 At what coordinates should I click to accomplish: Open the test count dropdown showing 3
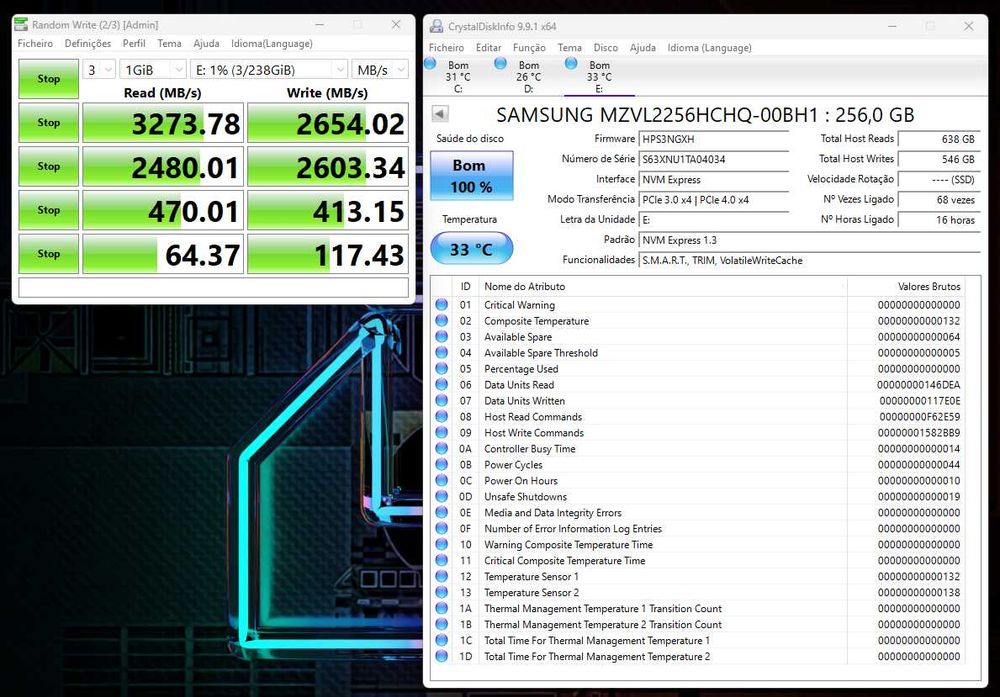coord(99,70)
